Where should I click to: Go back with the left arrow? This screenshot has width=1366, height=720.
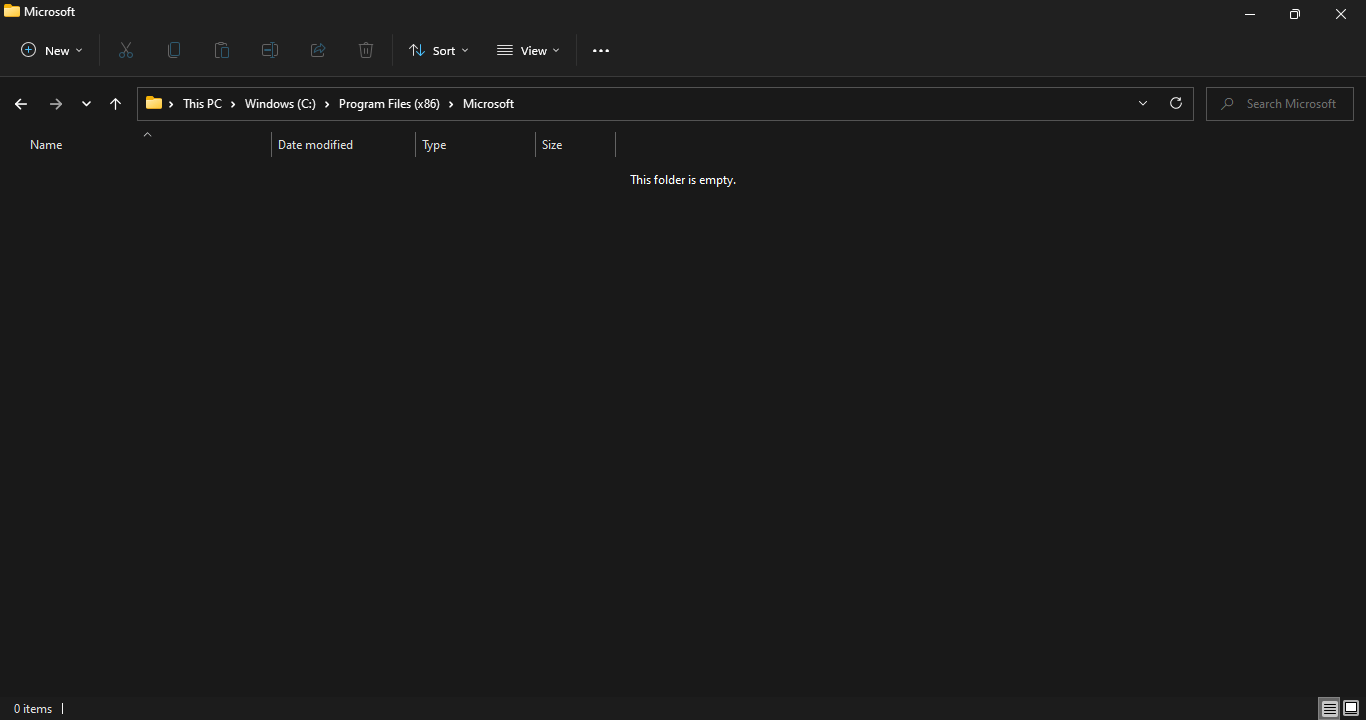(21, 104)
